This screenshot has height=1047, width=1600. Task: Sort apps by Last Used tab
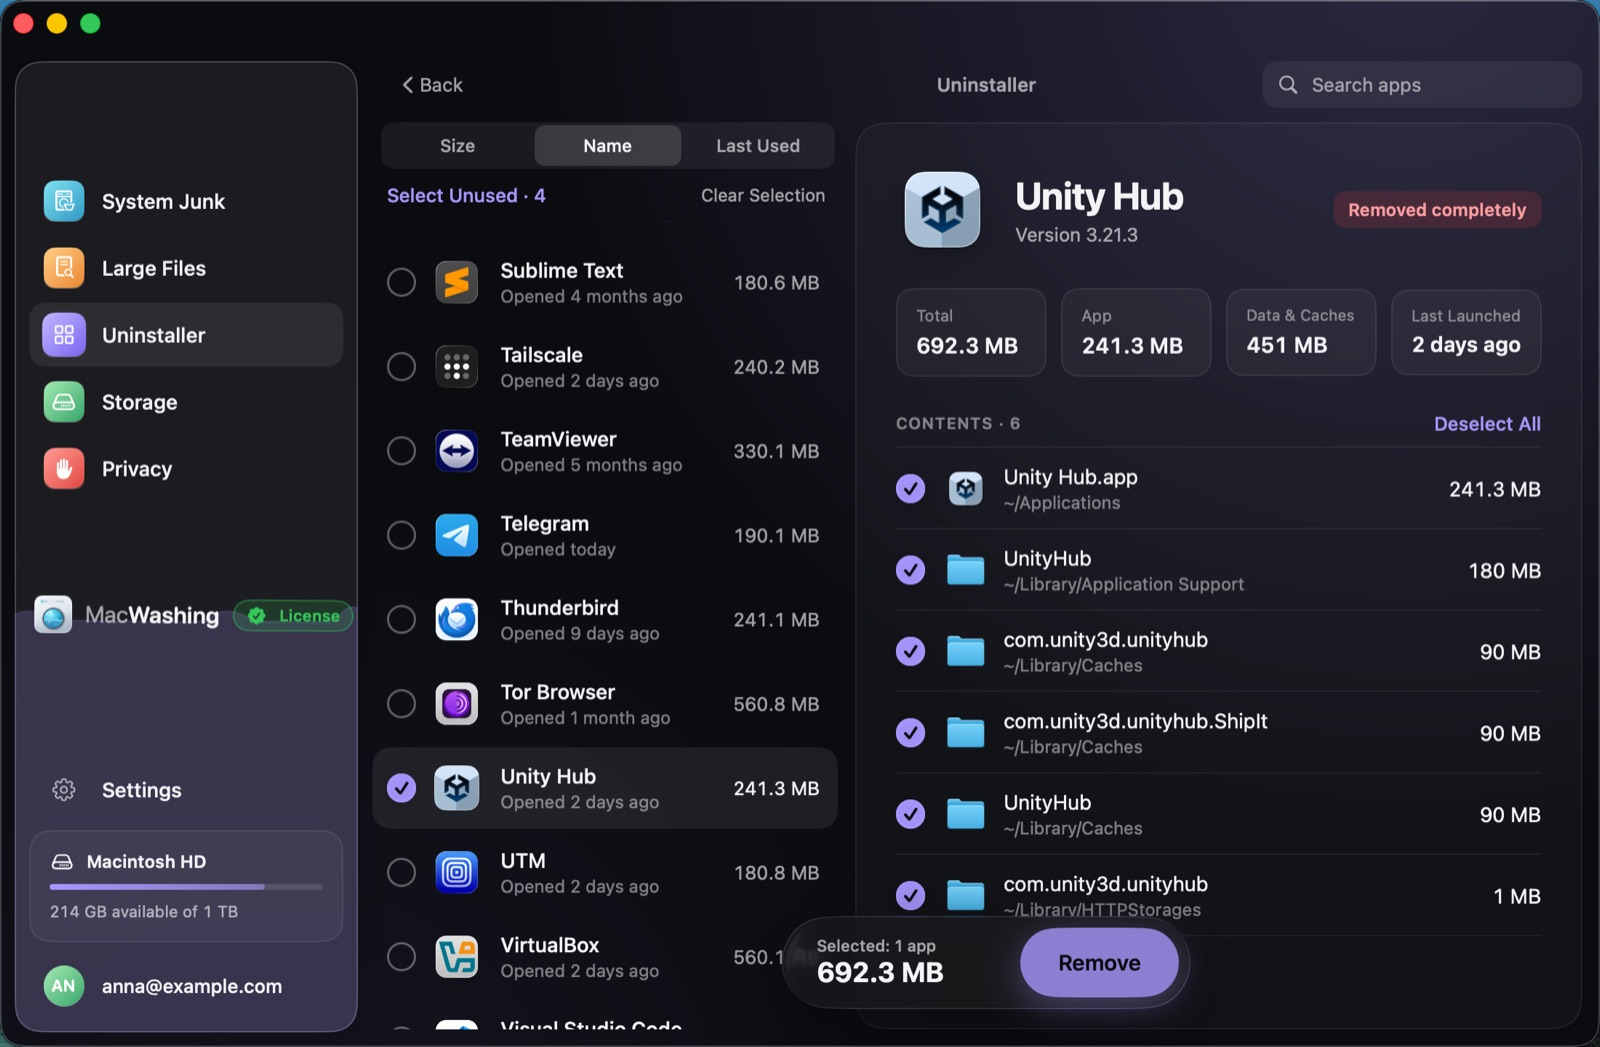pyautogui.click(x=757, y=146)
